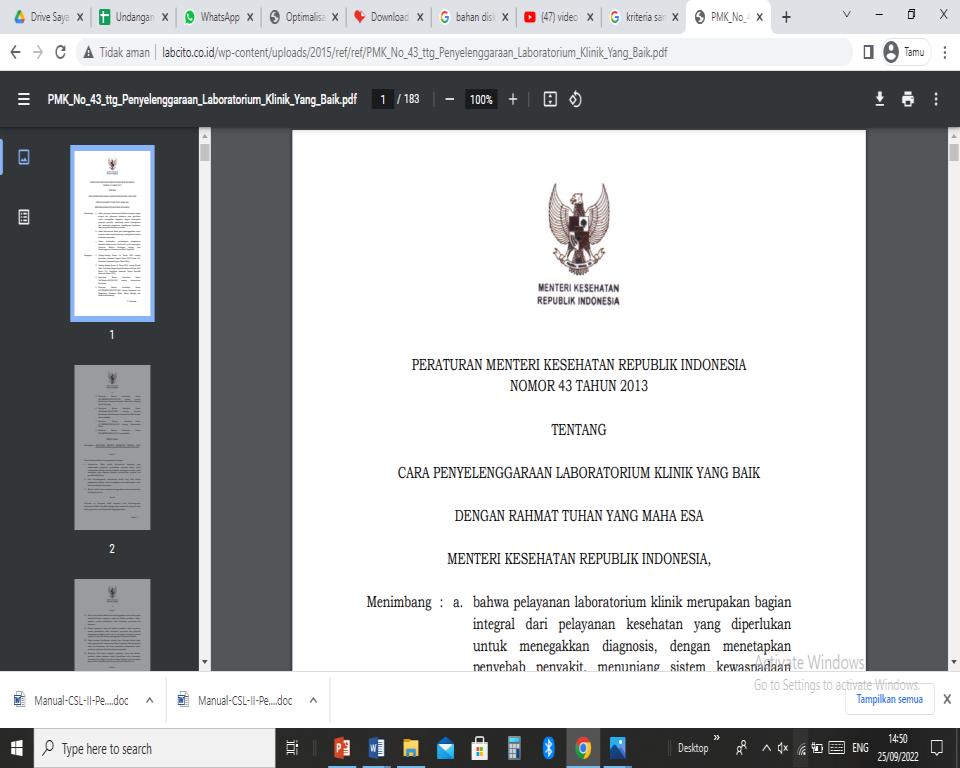Viewport: 960px width, 768px height.
Task: Switch to the Download tab
Action: click(382, 17)
